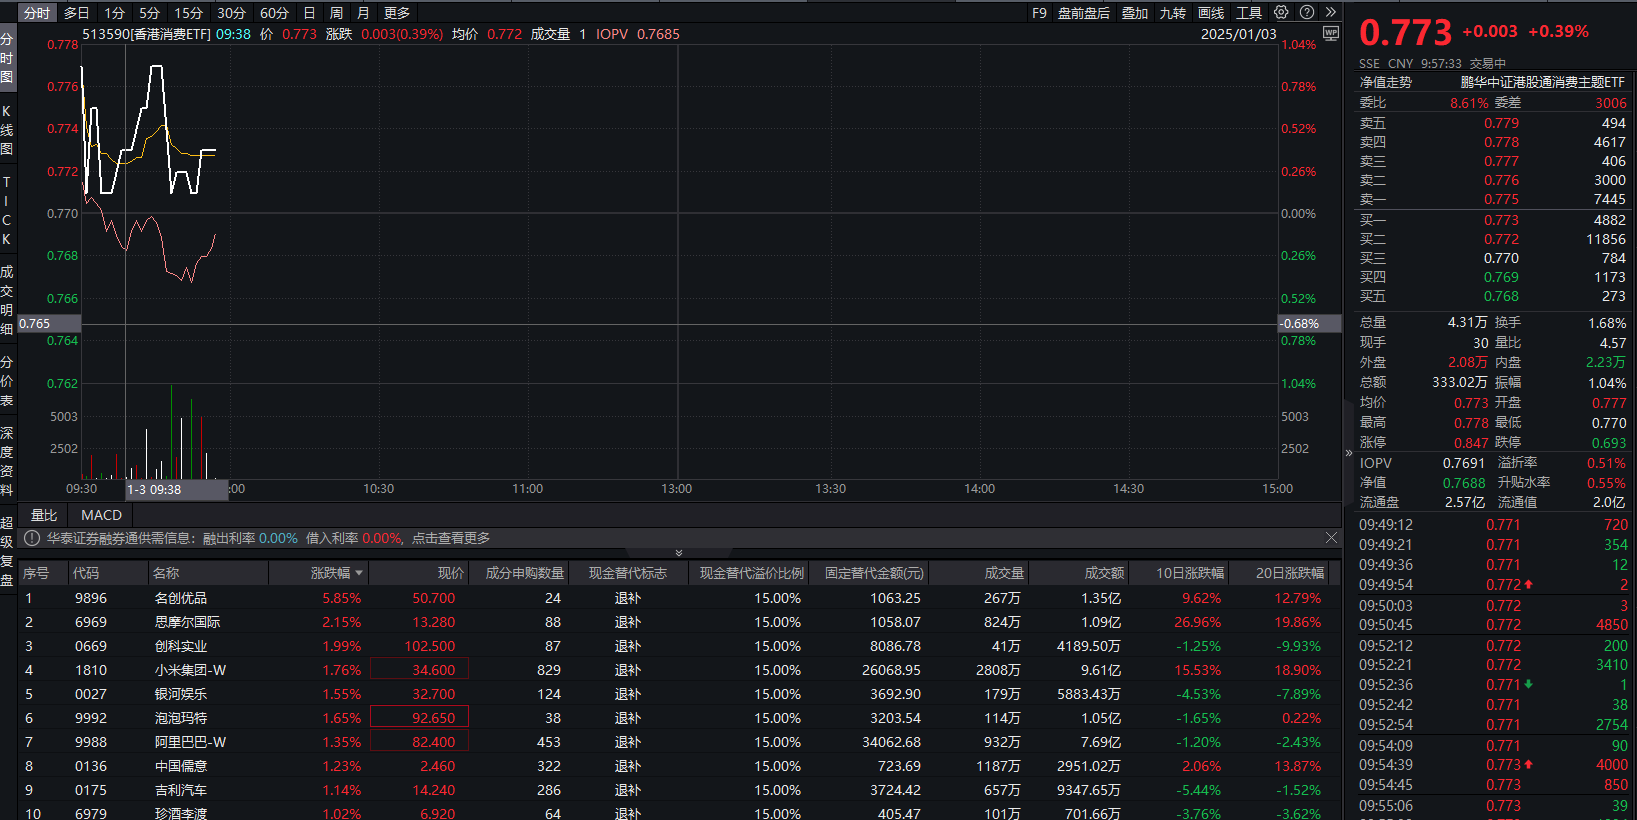1637x820 pixels.
Task: Open the 更多 period dropdown
Action: pos(397,13)
